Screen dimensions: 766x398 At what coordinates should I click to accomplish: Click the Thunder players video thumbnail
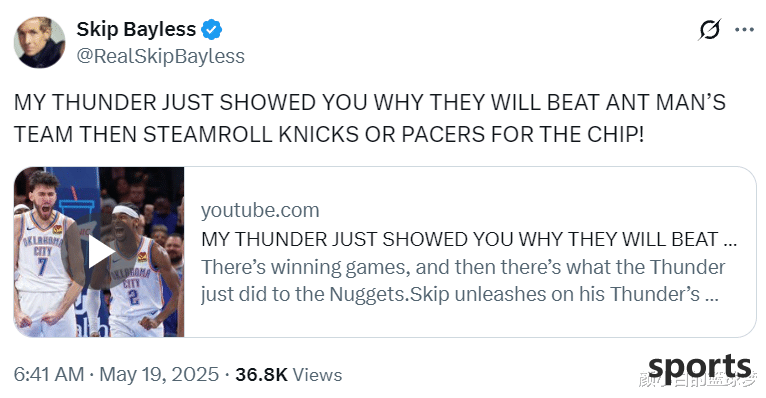click(99, 252)
